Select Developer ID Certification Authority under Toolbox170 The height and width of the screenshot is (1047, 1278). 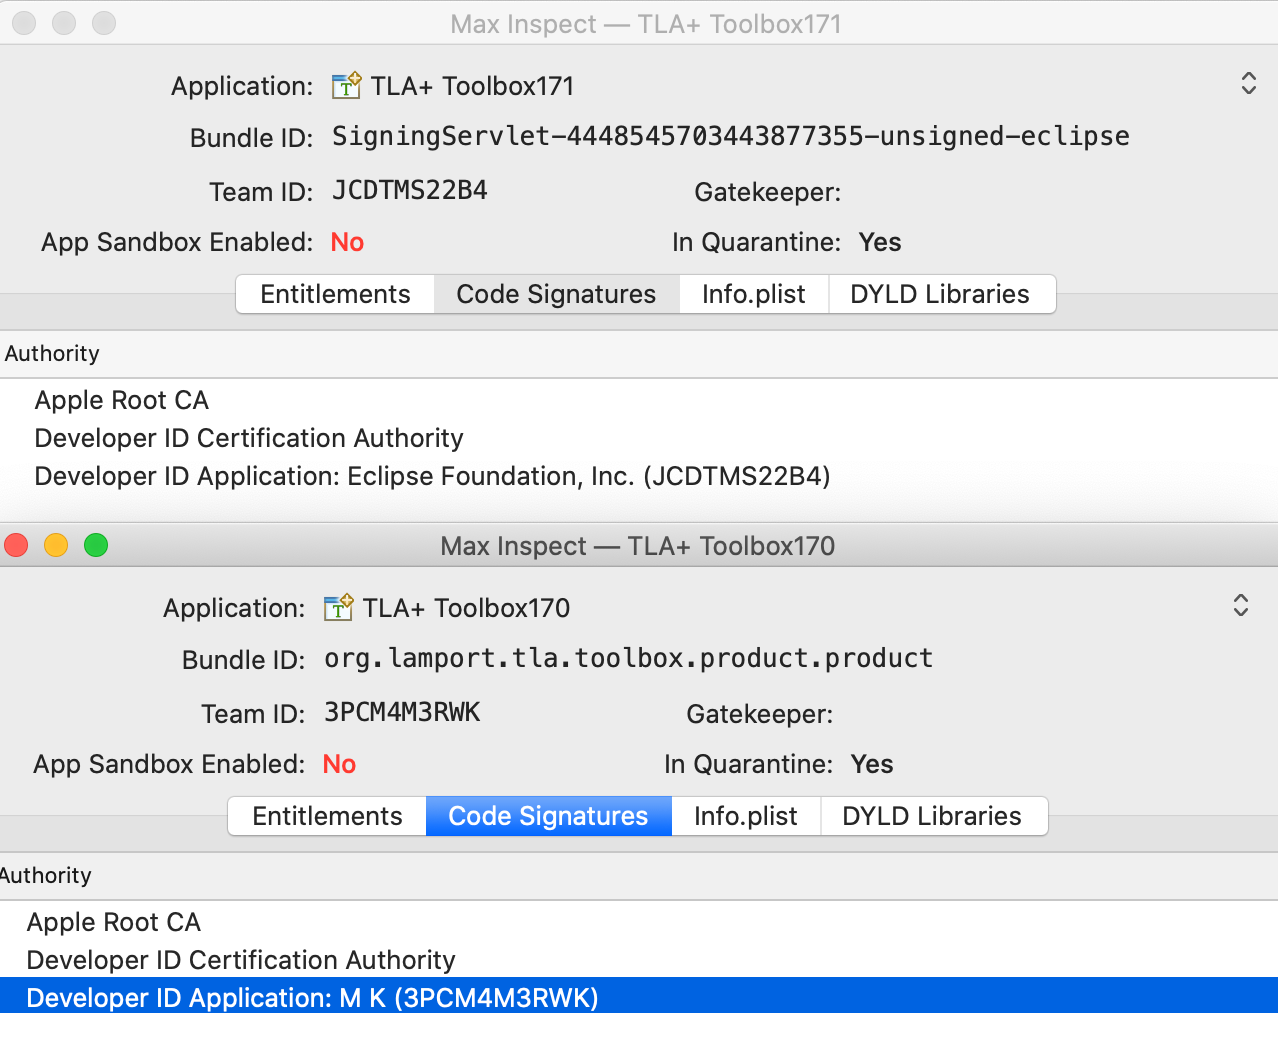[241, 960]
